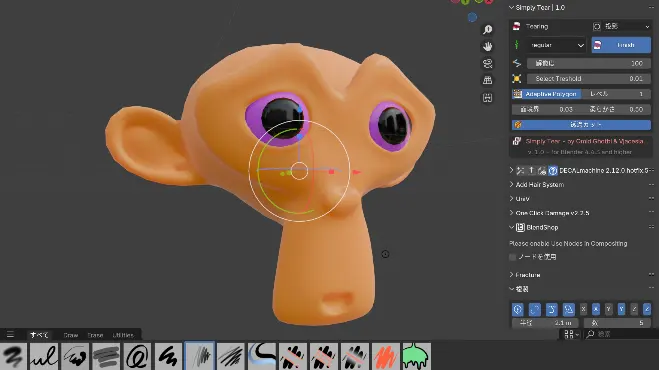Toggle the highlighted blue X axis button
The height and width of the screenshot is (370, 659).
tap(596, 309)
